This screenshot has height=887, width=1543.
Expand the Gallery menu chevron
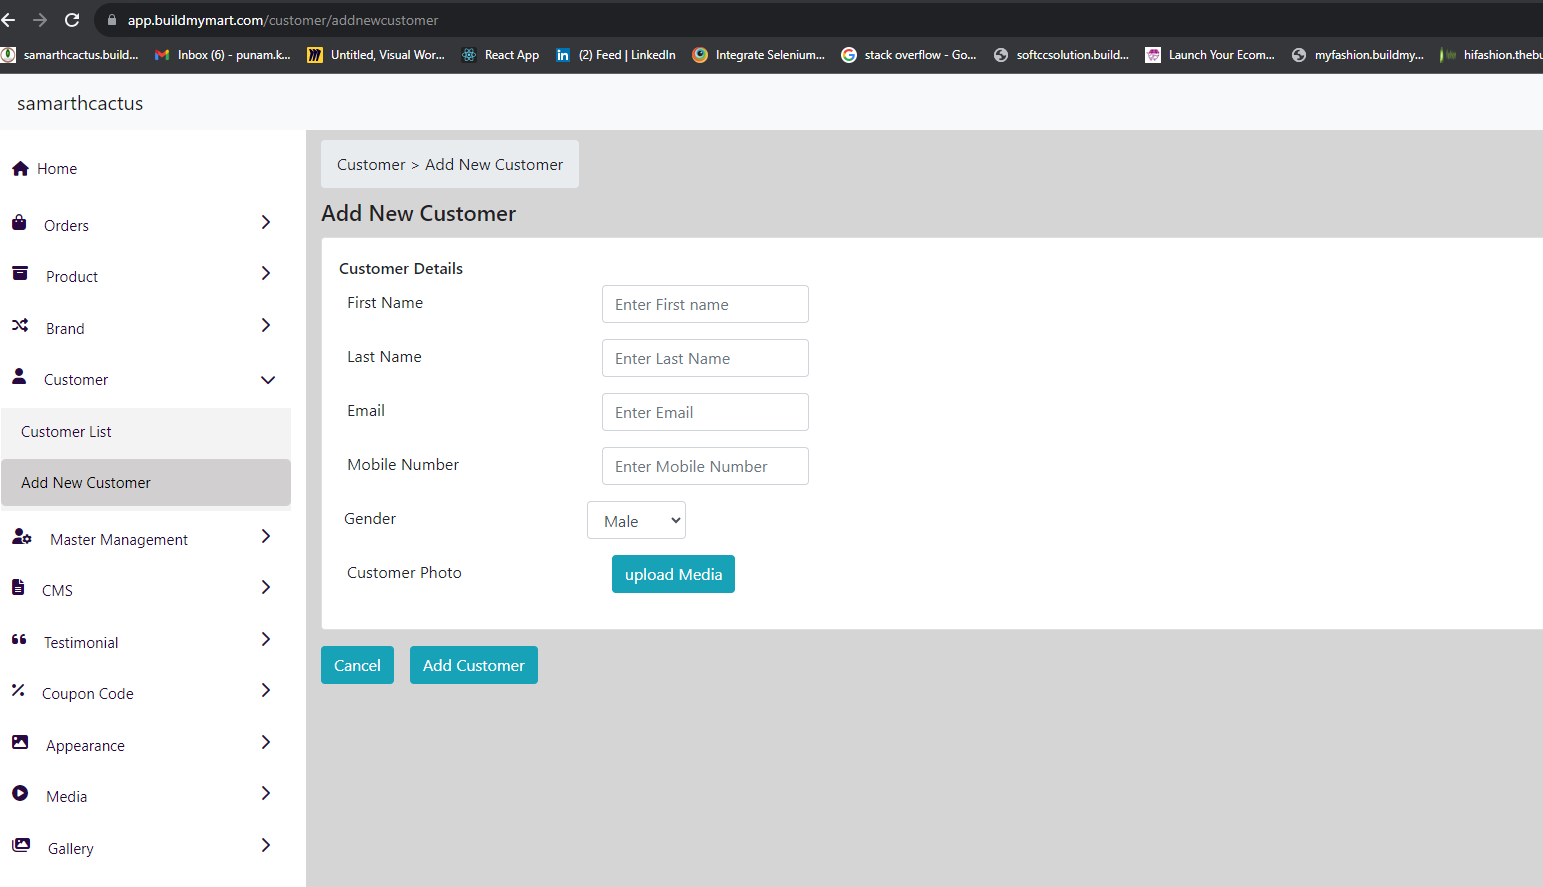point(266,845)
